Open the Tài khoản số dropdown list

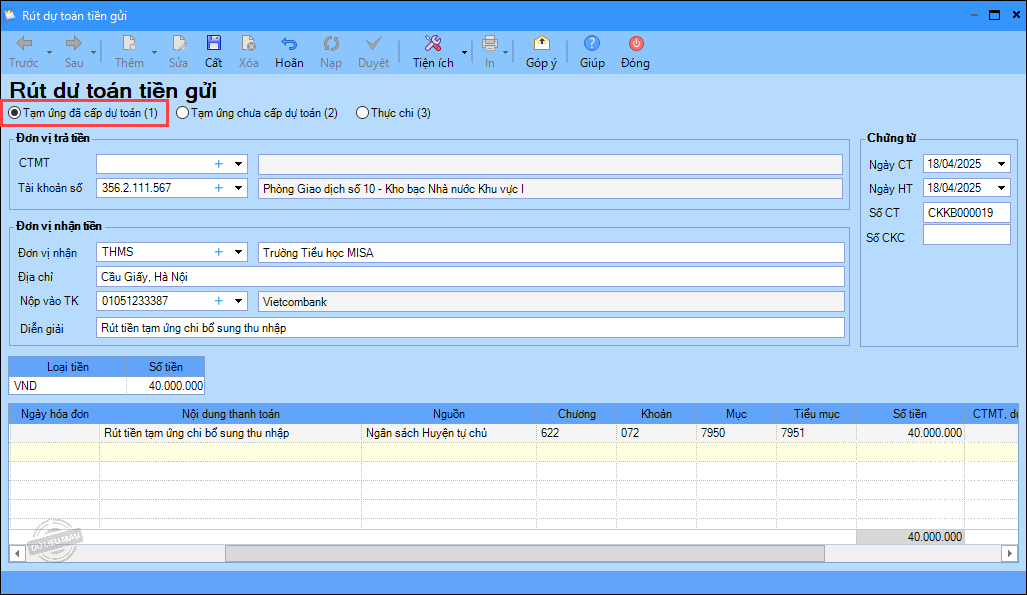(x=238, y=188)
